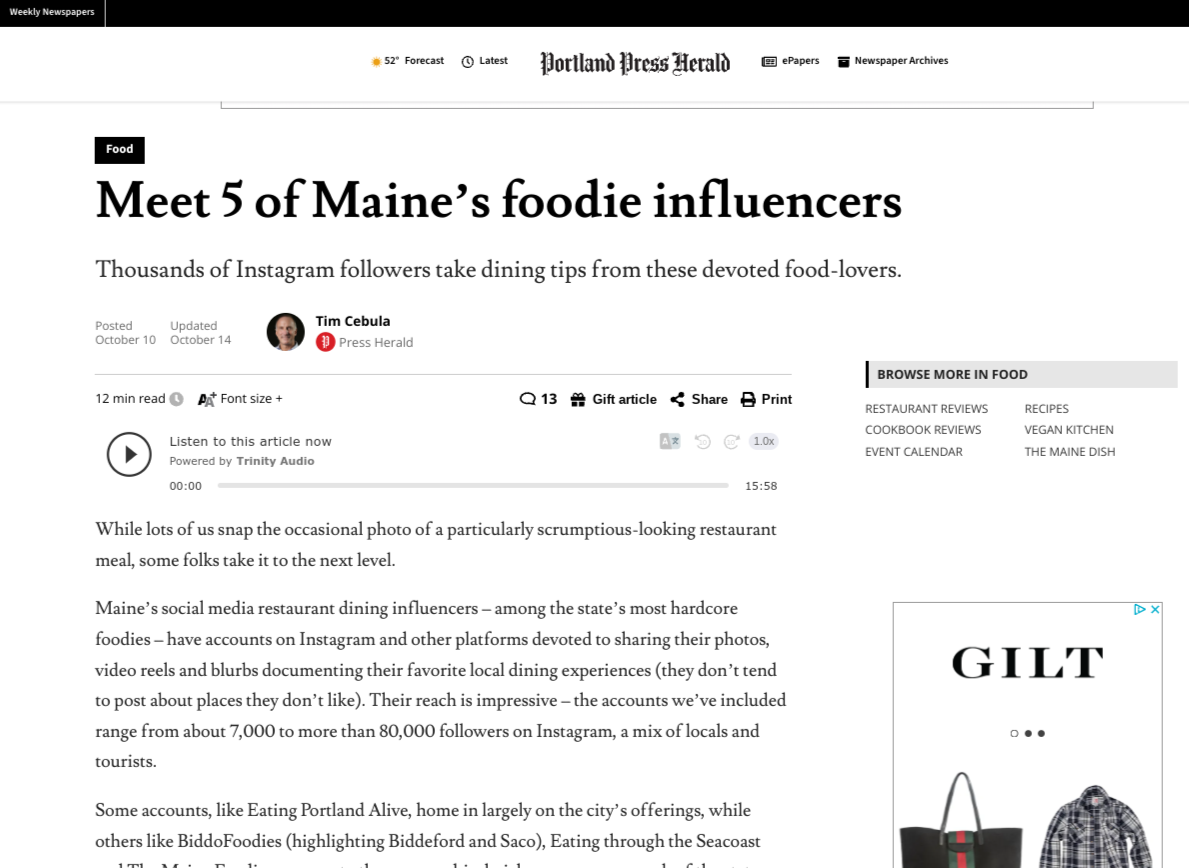The width and height of the screenshot is (1189, 868).
Task: Go to Newspaper Archives
Action: click(892, 61)
